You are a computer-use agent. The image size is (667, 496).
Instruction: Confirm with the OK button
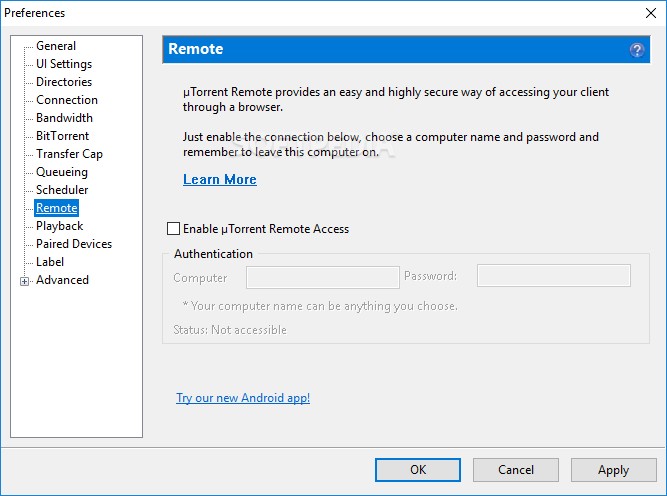point(418,470)
